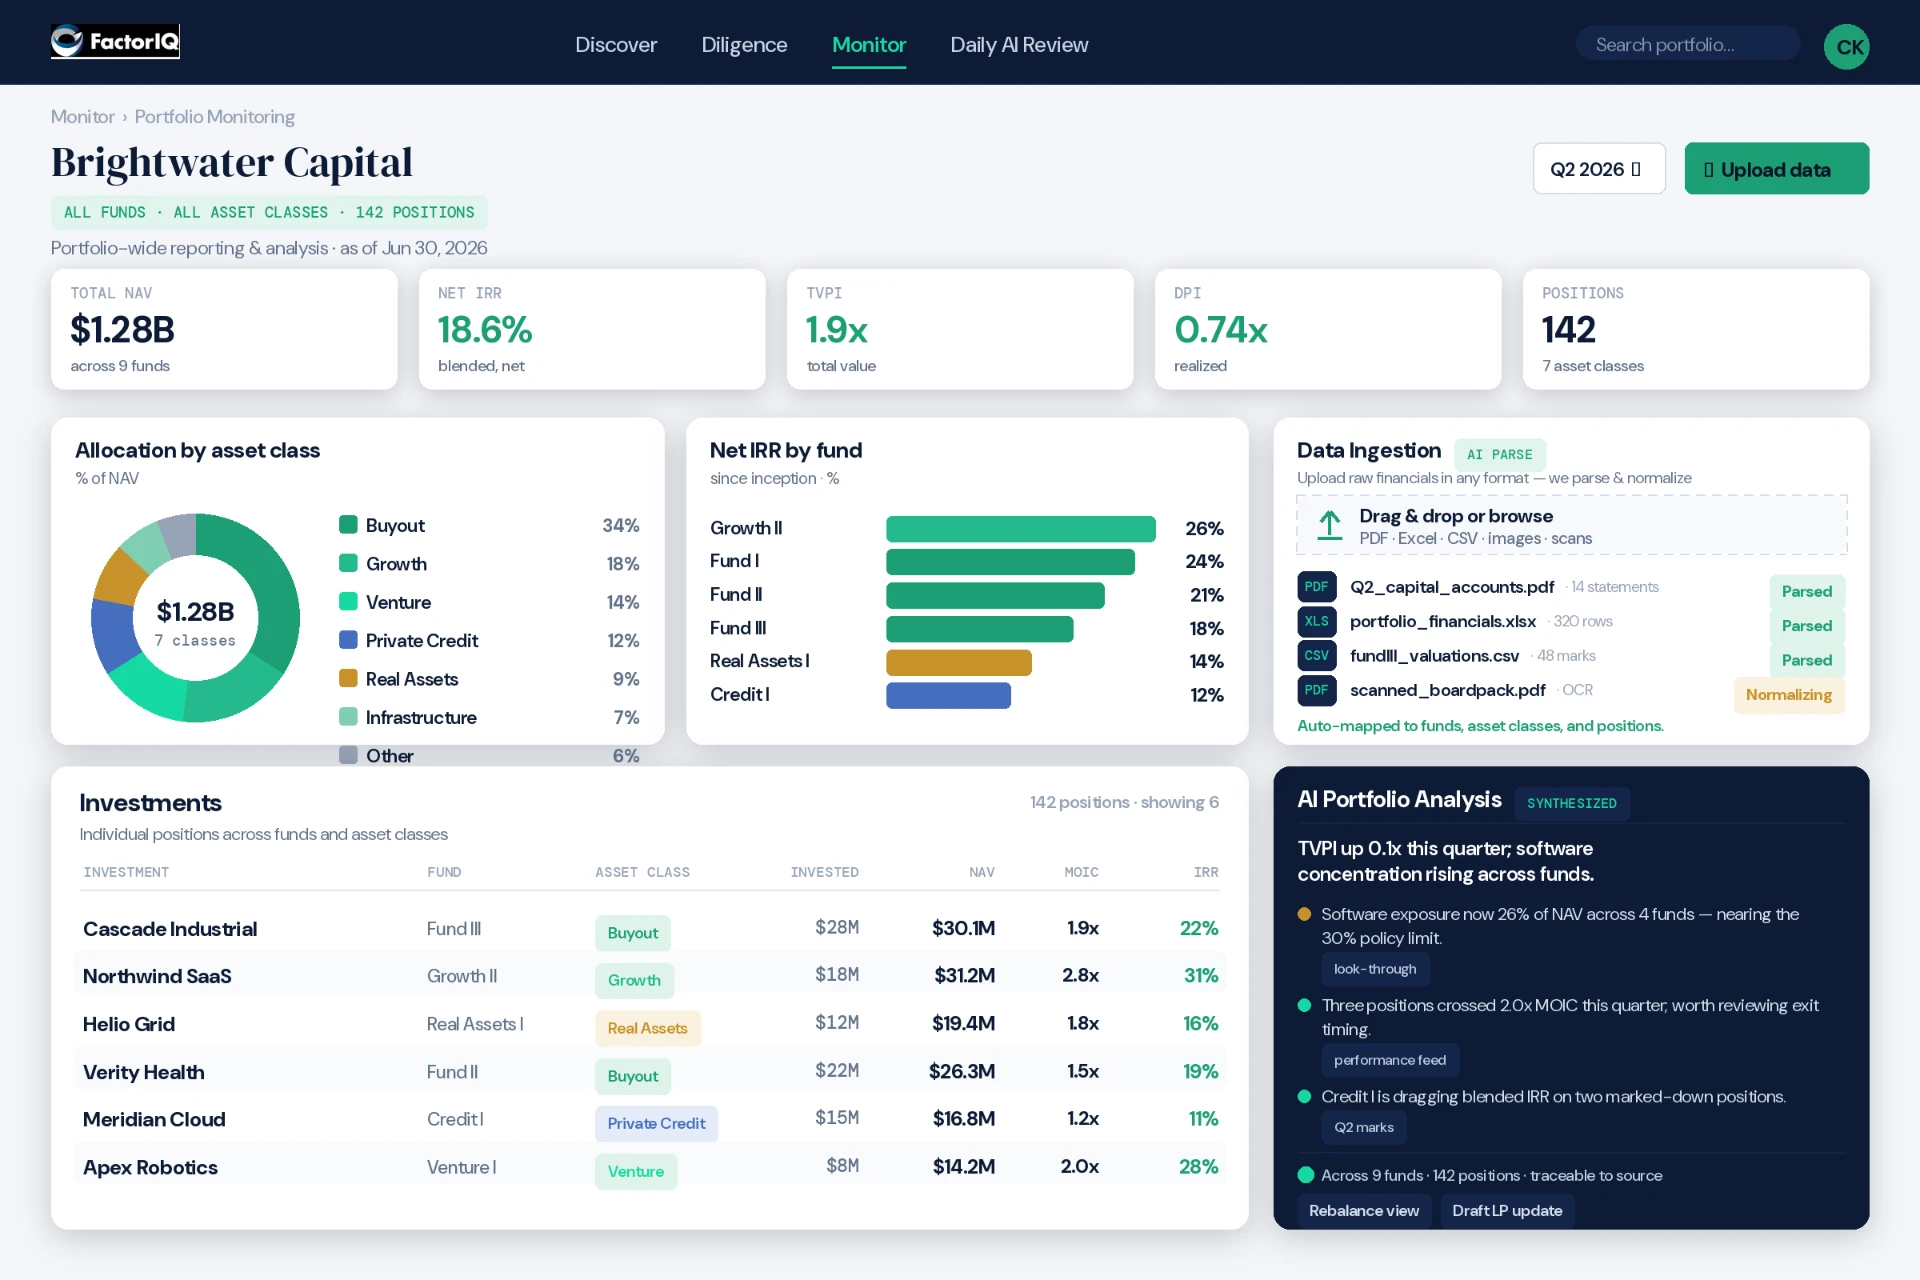Open the Helio Grid investment
The width and height of the screenshot is (1920, 1280).
pos(650,1024)
